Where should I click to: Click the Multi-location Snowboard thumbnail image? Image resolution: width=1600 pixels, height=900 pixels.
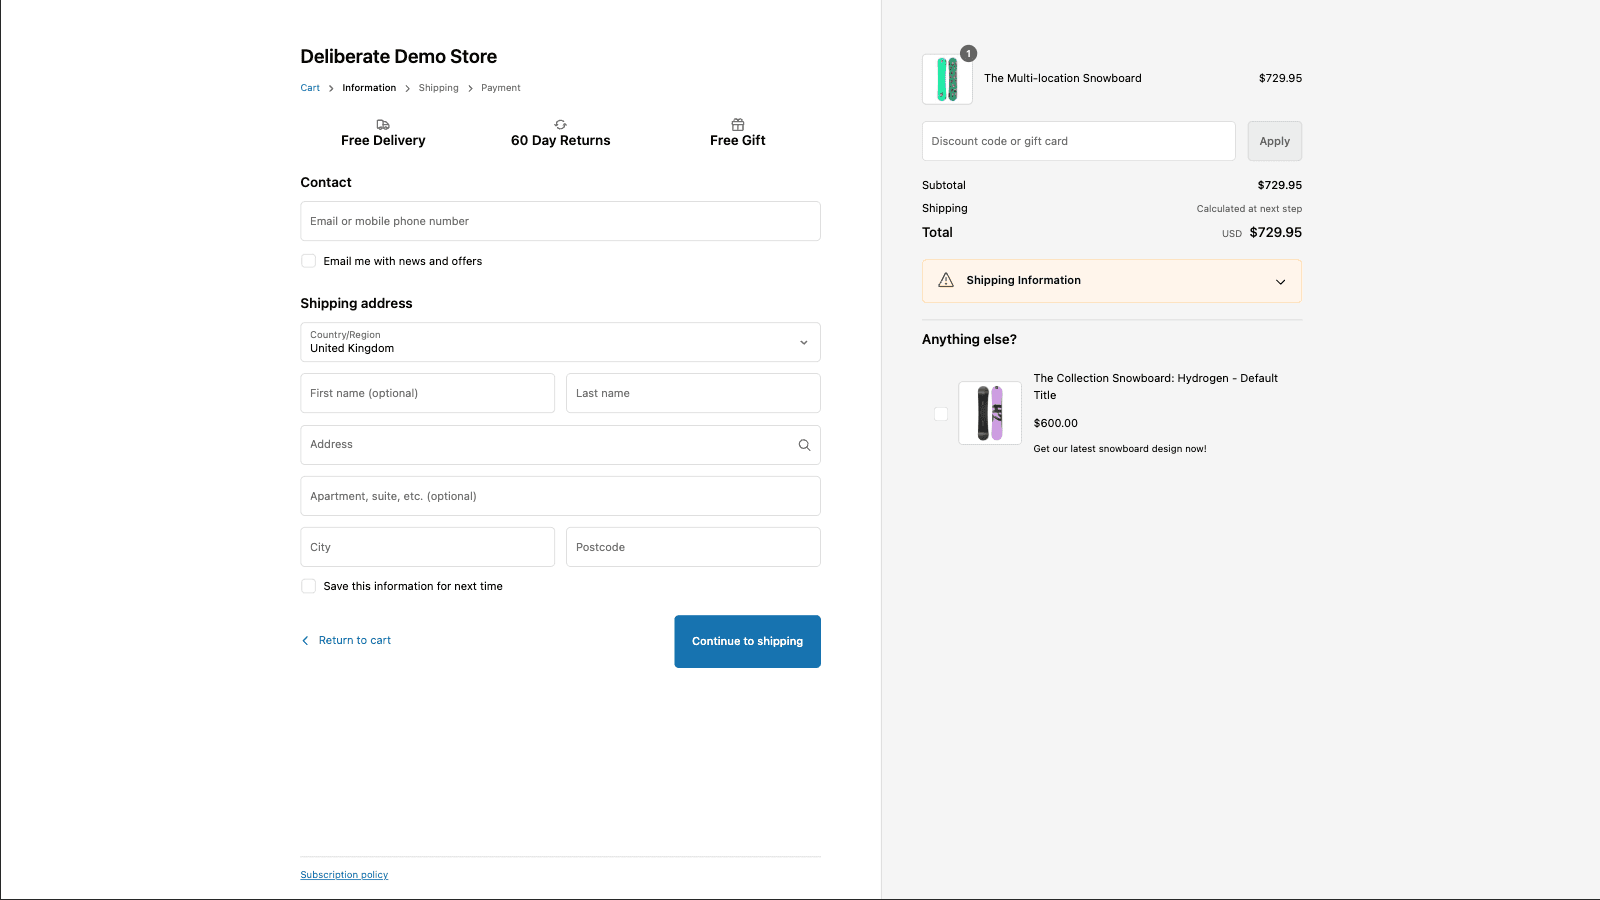(x=946, y=79)
